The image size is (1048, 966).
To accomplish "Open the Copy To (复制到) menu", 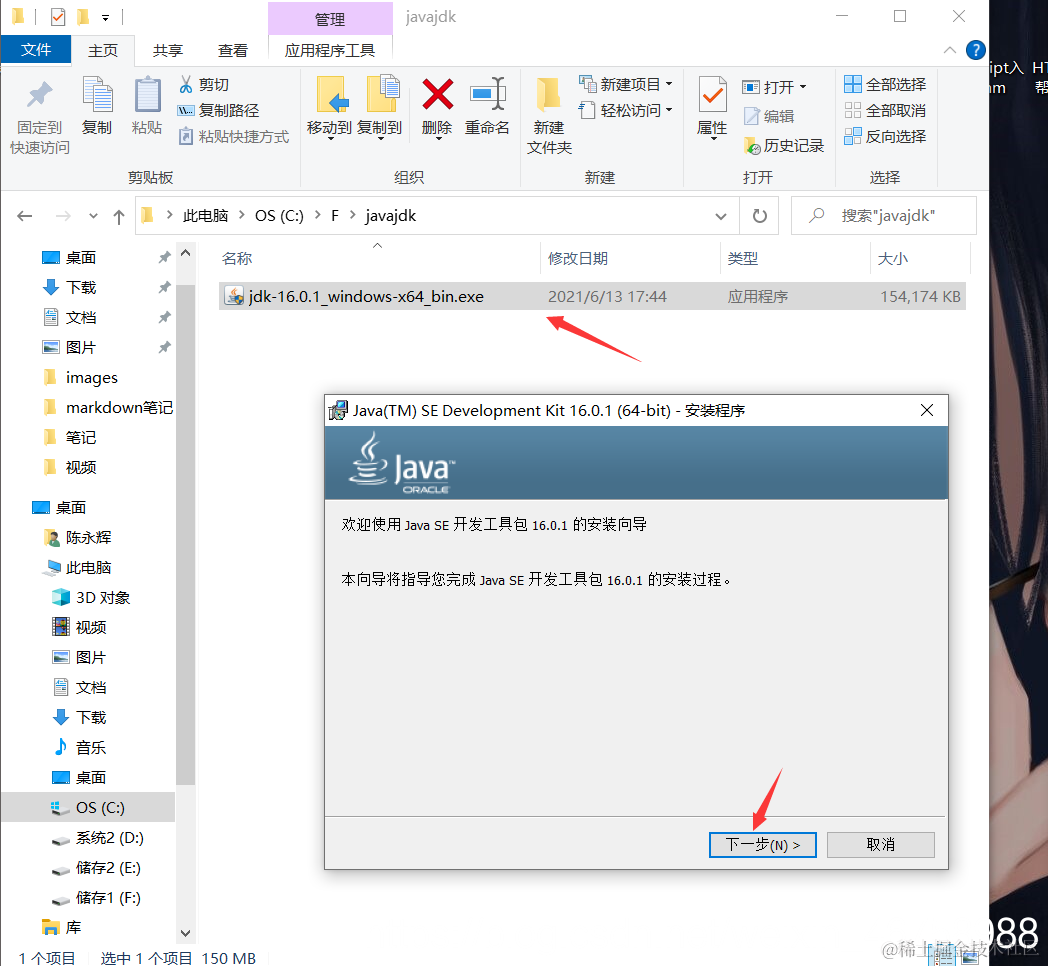I will [x=380, y=107].
